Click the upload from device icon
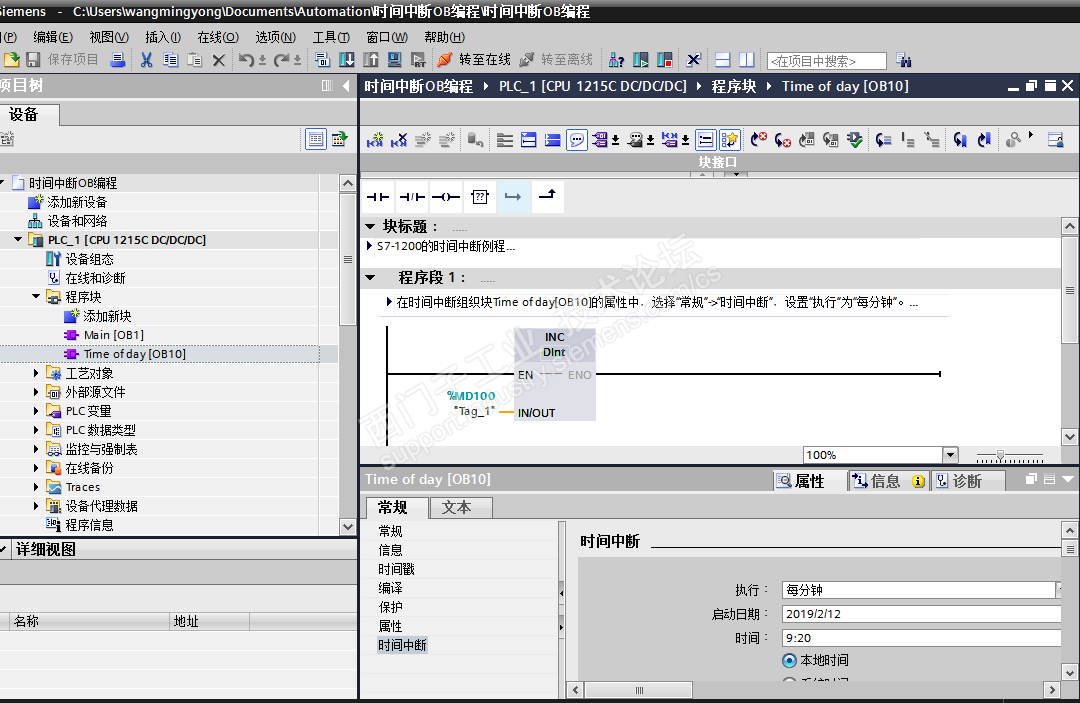Viewport: 1080px width, 703px height. click(371, 60)
